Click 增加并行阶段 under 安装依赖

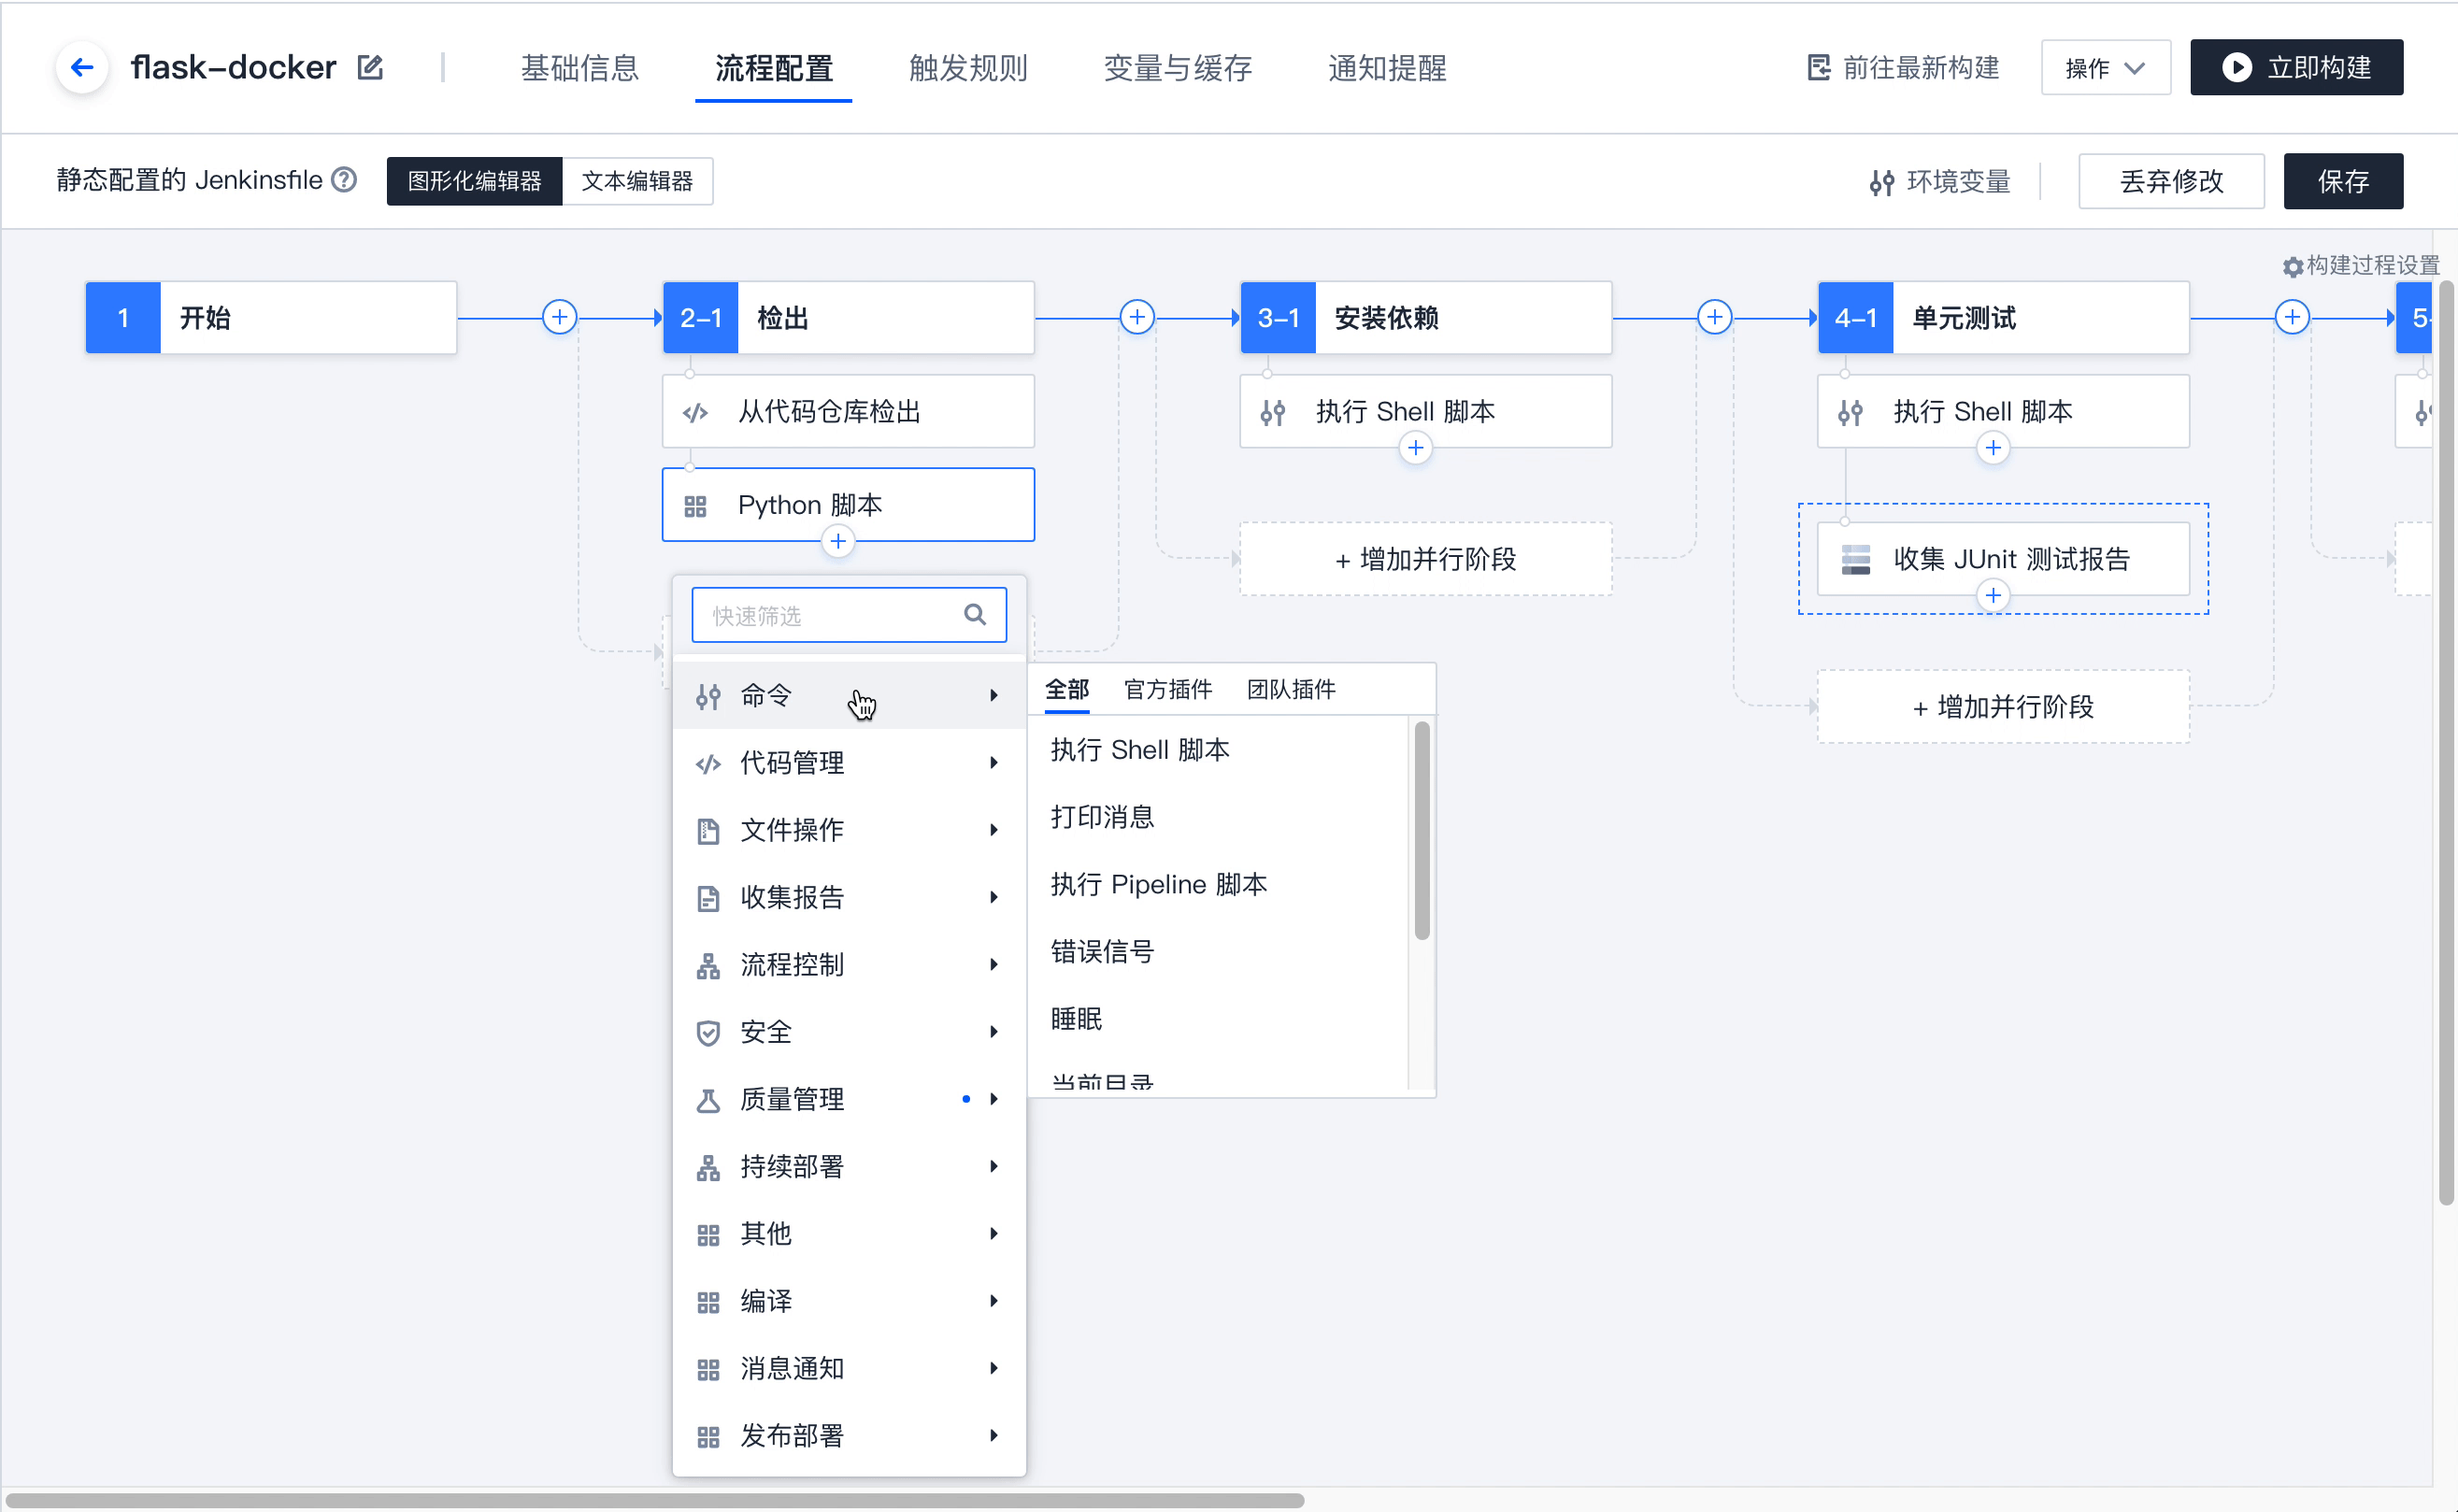[1426, 559]
